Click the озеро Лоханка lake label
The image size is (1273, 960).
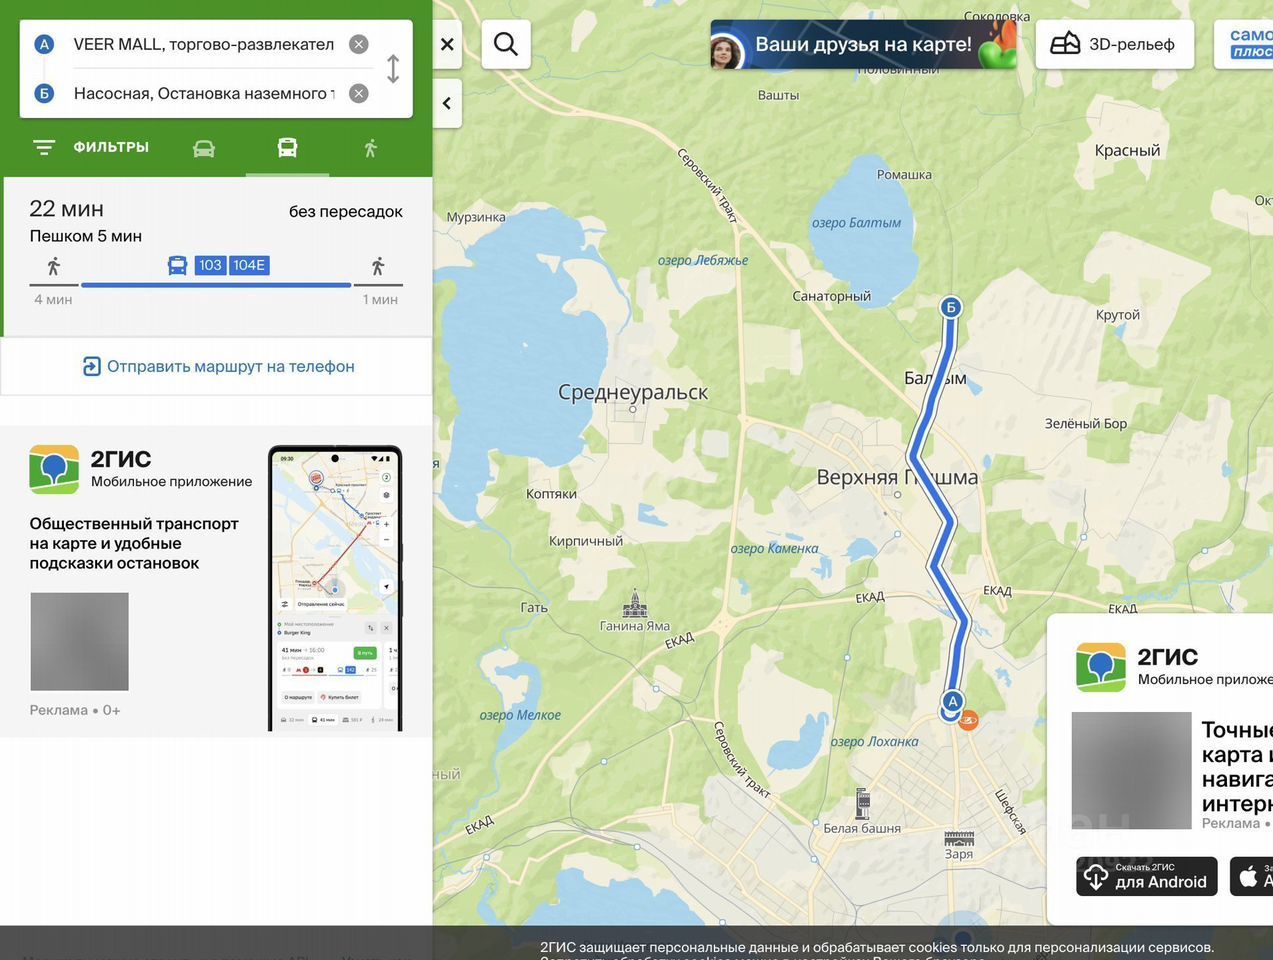[875, 742]
